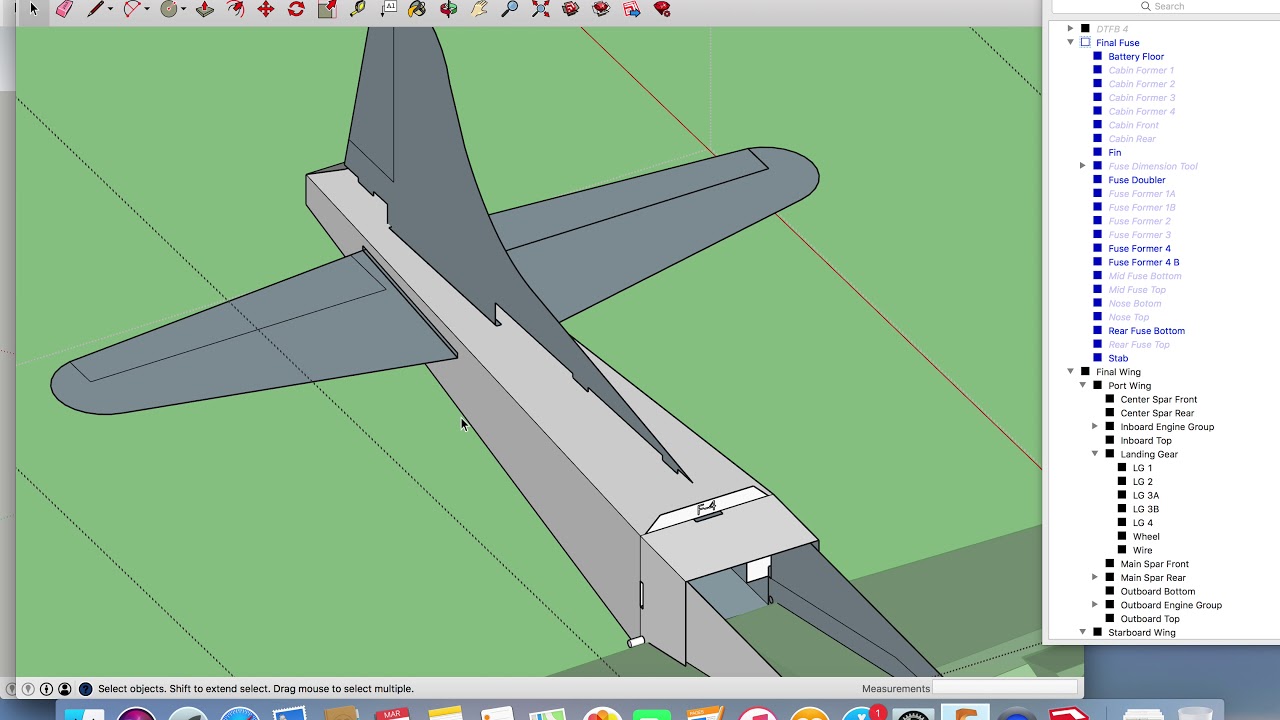Open the shape tool dropdown arrow
This screenshot has height=720, width=1280.
tap(183, 10)
